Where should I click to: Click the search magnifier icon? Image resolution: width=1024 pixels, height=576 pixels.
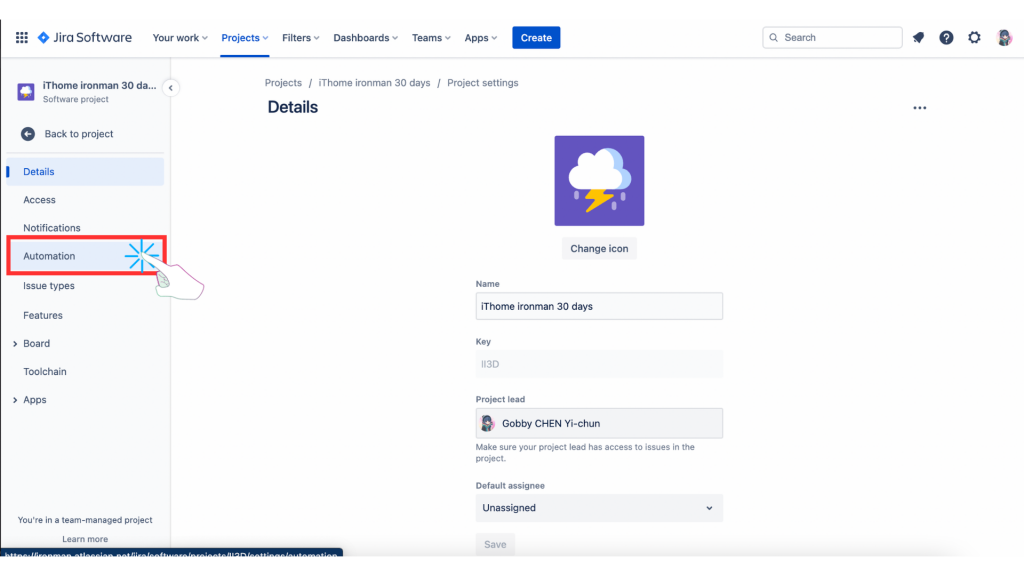point(774,38)
